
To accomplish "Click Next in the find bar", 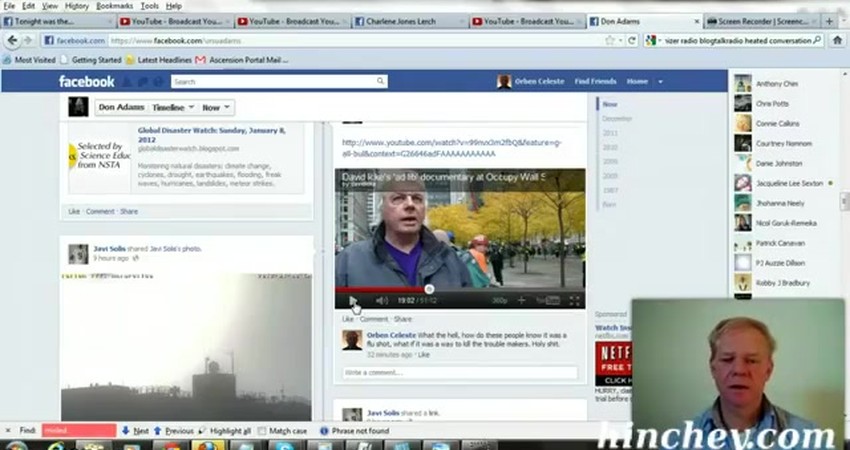I will 135,431.
